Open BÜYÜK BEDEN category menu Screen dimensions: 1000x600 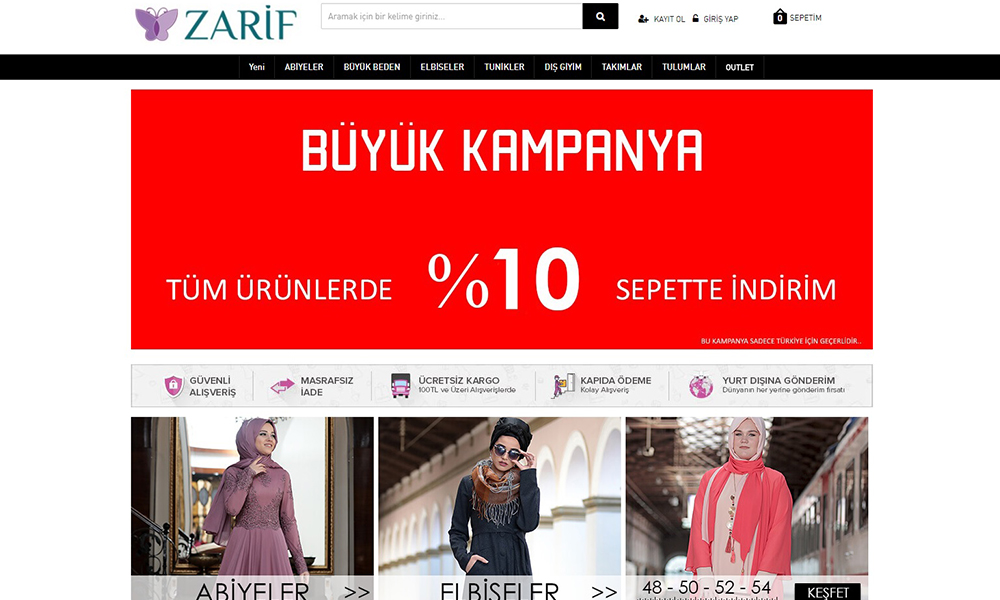(372, 67)
